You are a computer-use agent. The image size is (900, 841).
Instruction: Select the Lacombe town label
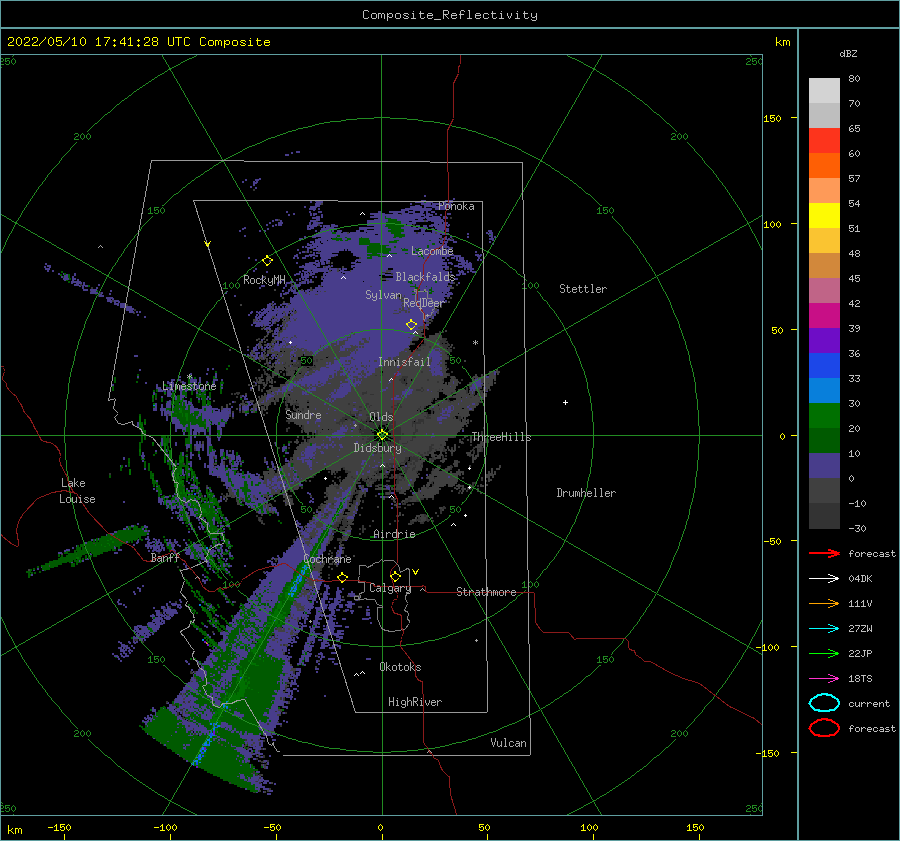432,251
